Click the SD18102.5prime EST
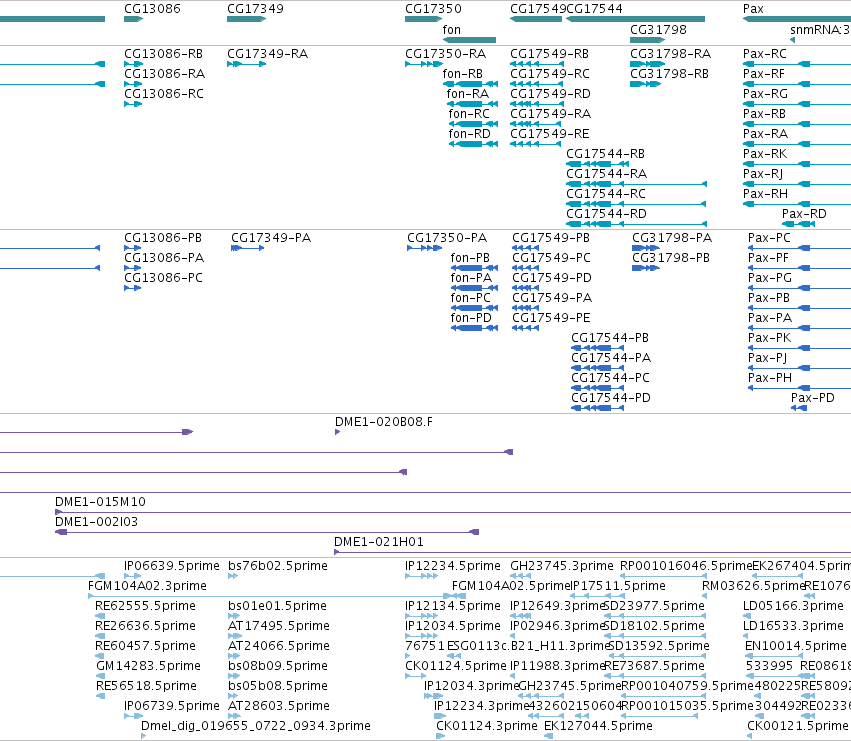851x741 pixels. coord(656,636)
